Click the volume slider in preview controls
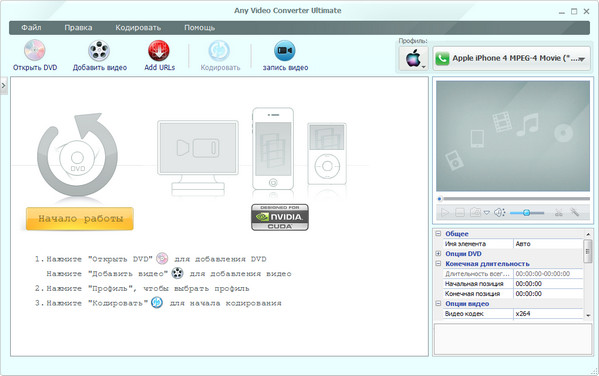The height and width of the screenshot is (376, 599). [x=527, y=213]
